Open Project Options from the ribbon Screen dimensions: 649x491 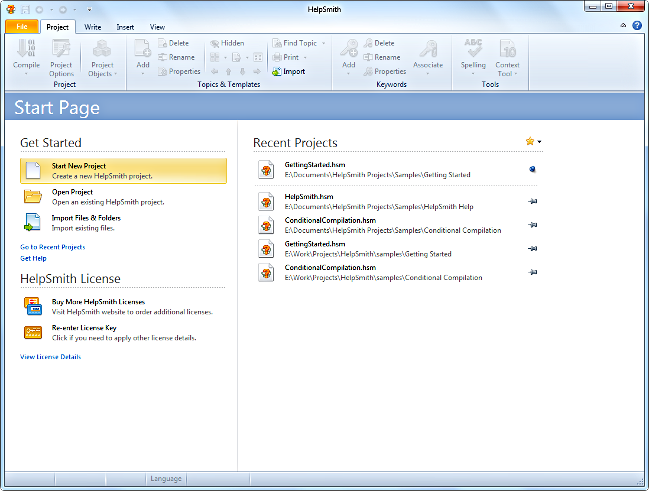click(61, 58)
